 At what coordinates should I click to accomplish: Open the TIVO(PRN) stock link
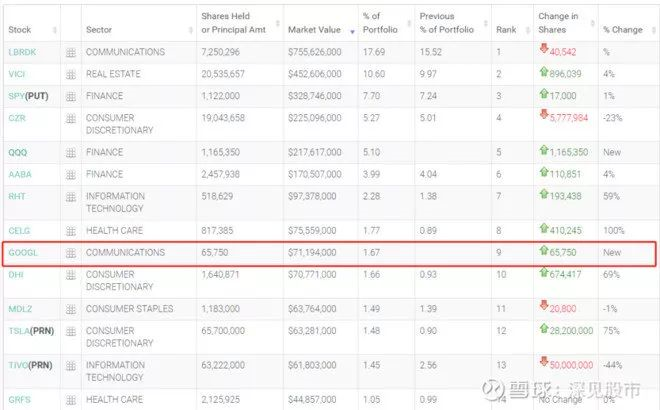30,365
